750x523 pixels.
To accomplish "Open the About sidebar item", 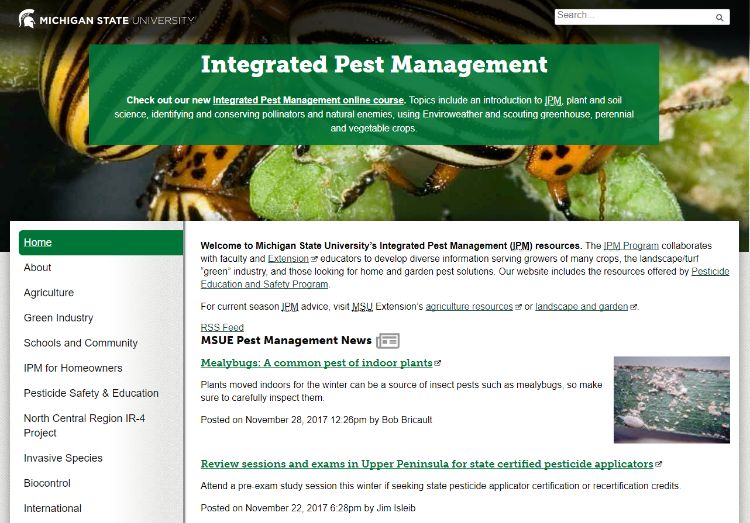I will tap(38, 267).
